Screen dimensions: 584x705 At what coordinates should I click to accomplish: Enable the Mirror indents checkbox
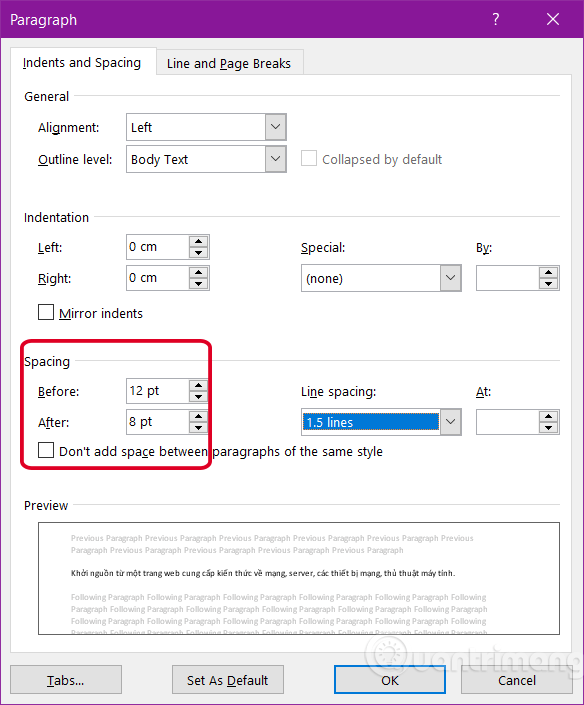pos(46,312)
